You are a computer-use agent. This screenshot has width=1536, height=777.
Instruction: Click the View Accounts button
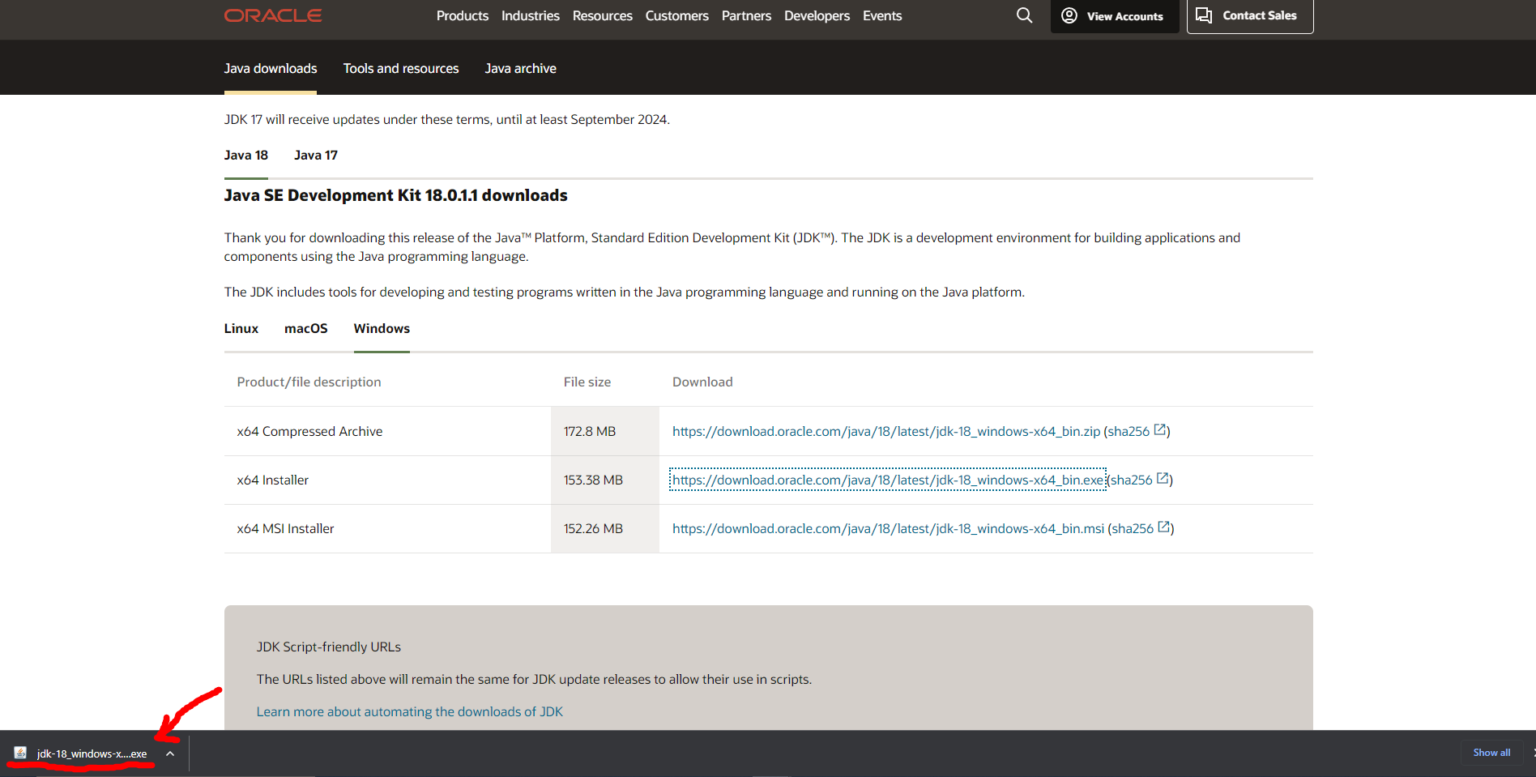(x=1113, y=16)
